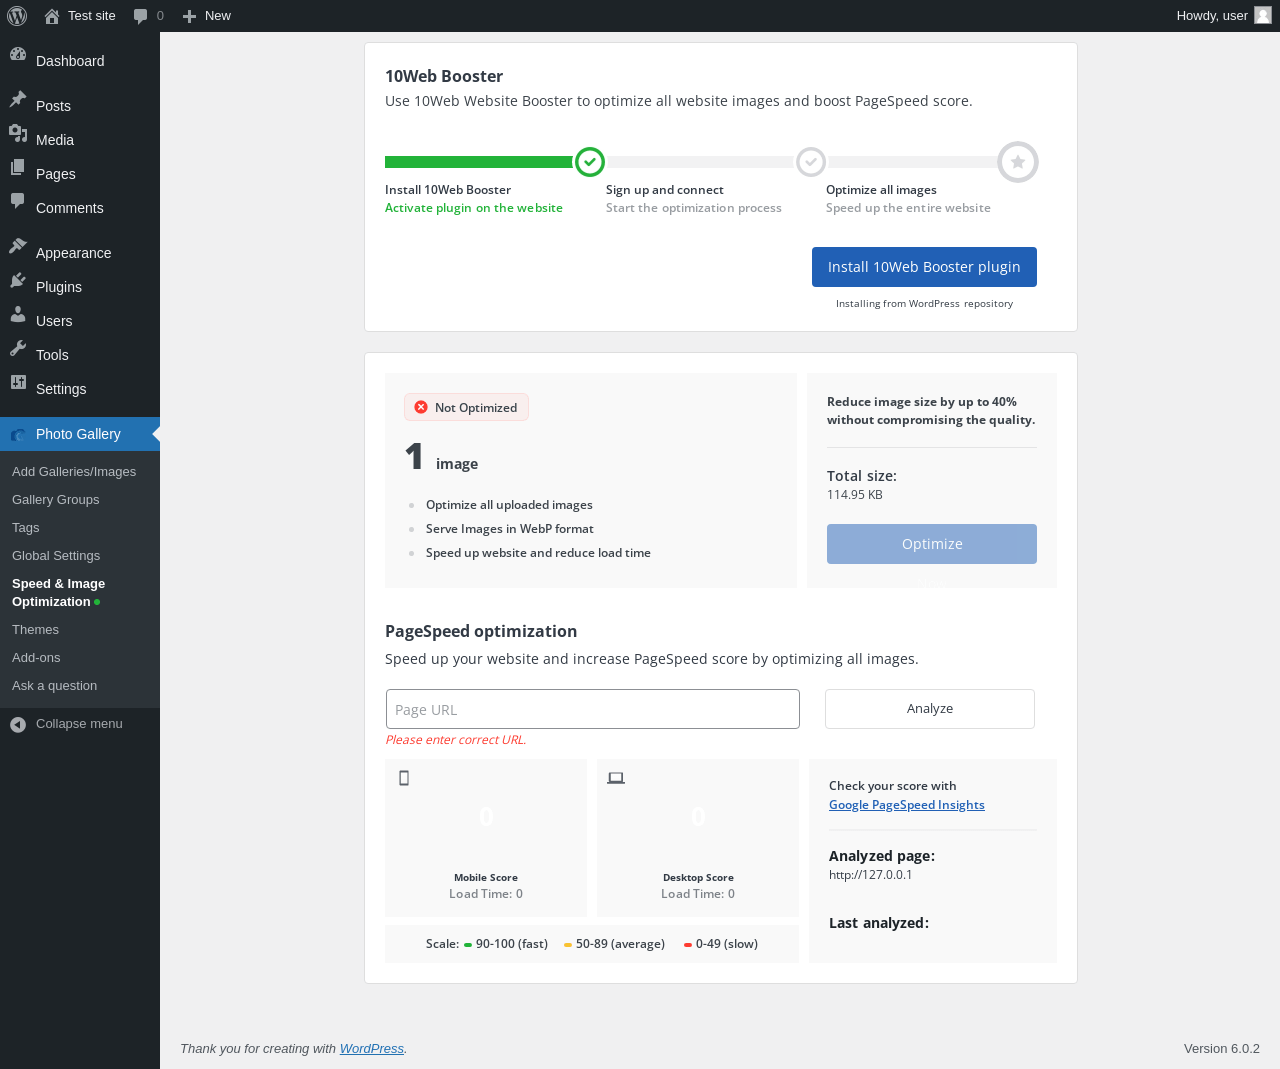Click 'Version 6.0.2' footer text

click(x=1222, y=1049)
